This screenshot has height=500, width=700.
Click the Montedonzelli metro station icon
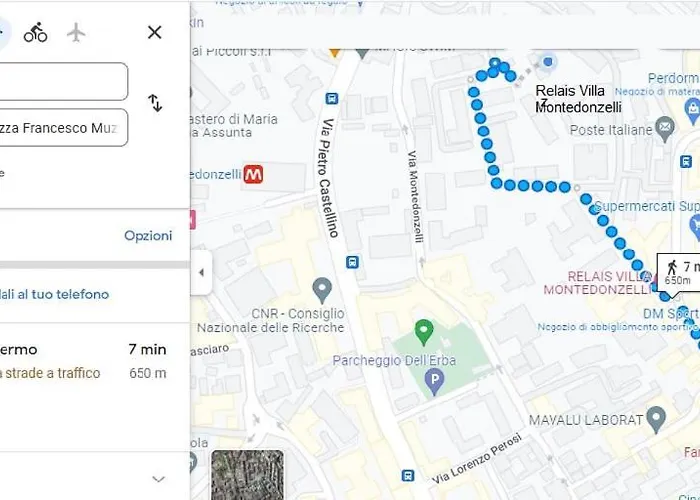coord(253,174)
